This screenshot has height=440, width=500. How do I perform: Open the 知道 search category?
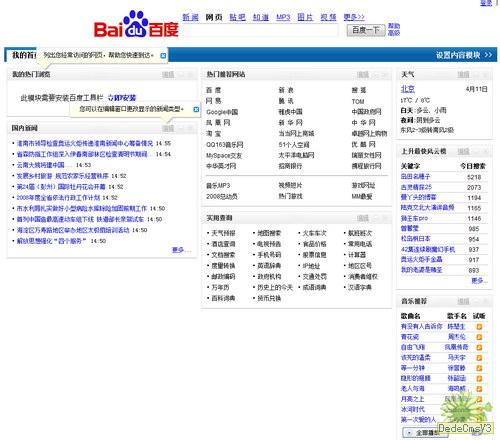click(x=261, y=17)
